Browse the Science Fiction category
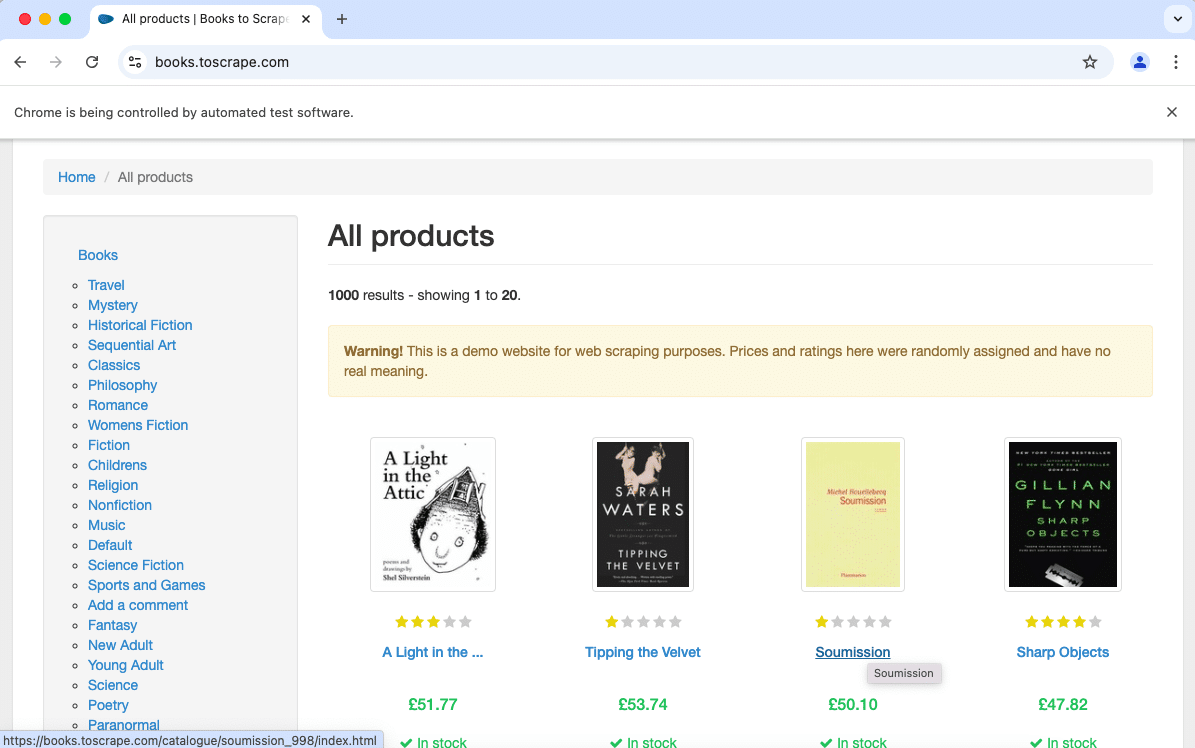This screenshot has height=748, width=1195. (136, 565)
